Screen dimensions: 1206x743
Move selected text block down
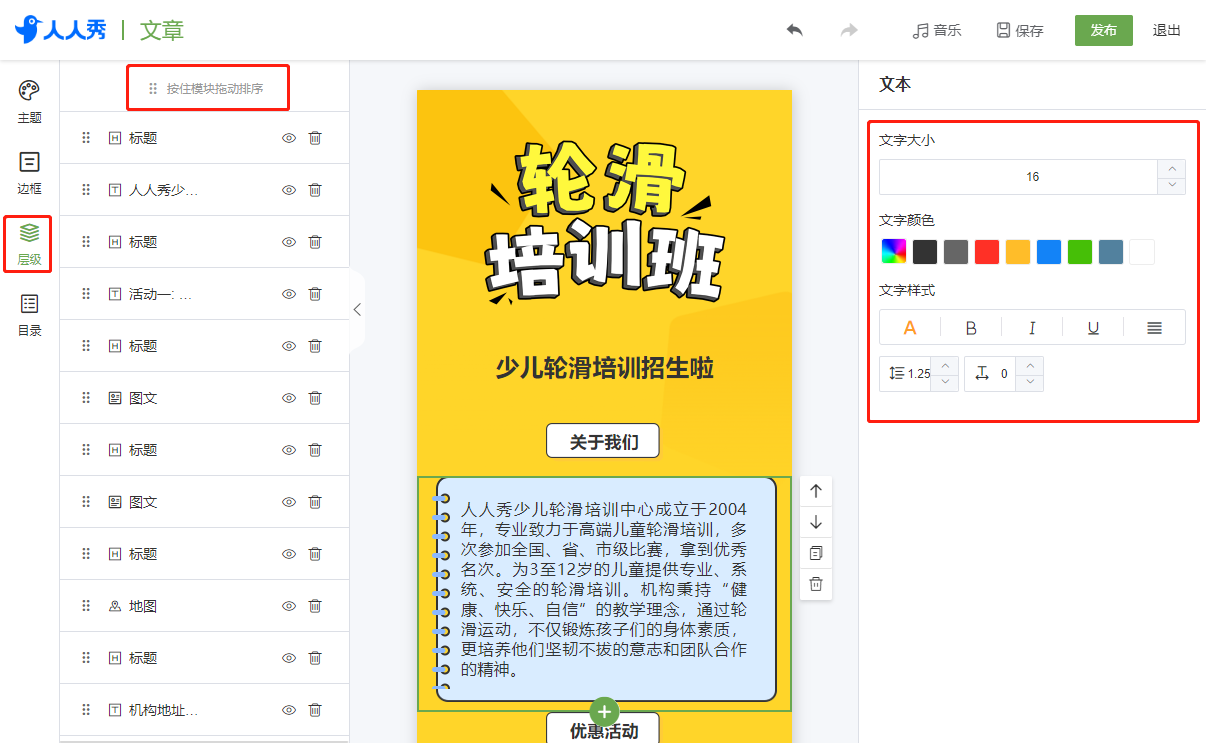(x=816, y=521)
